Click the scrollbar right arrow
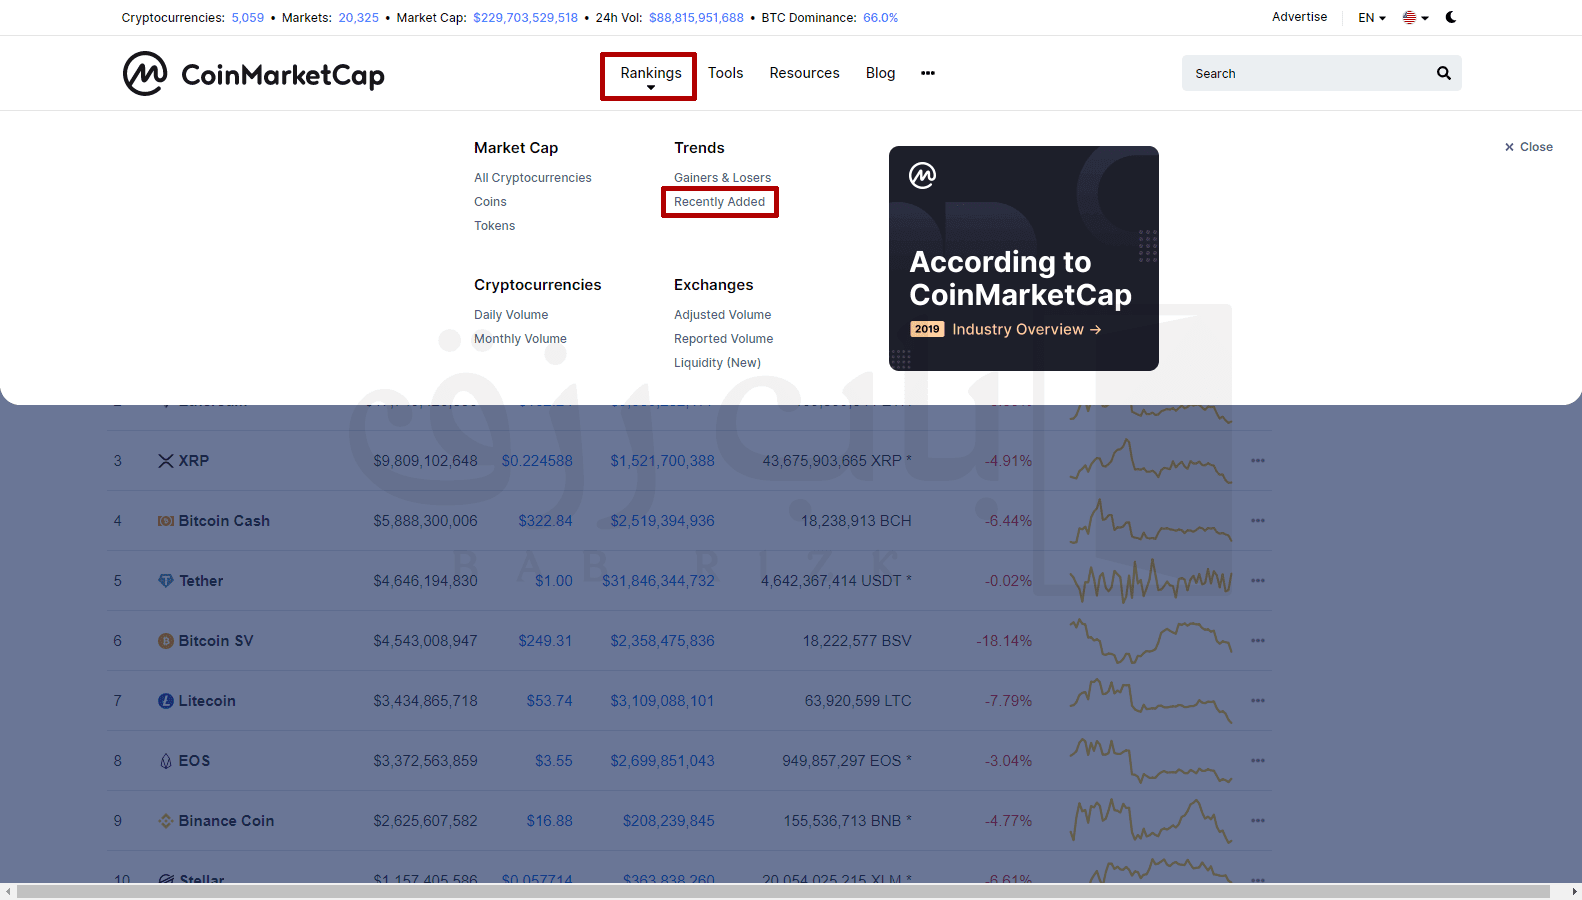The image size is (1582, 900). click(x=1574, y=891)
